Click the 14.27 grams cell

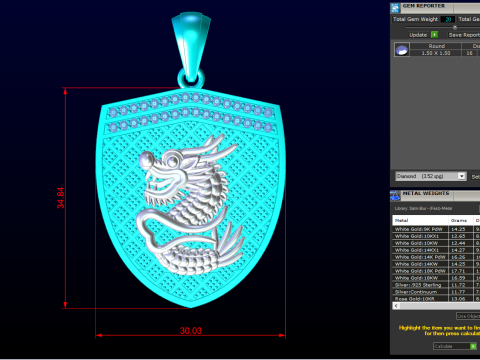point(461,250)
